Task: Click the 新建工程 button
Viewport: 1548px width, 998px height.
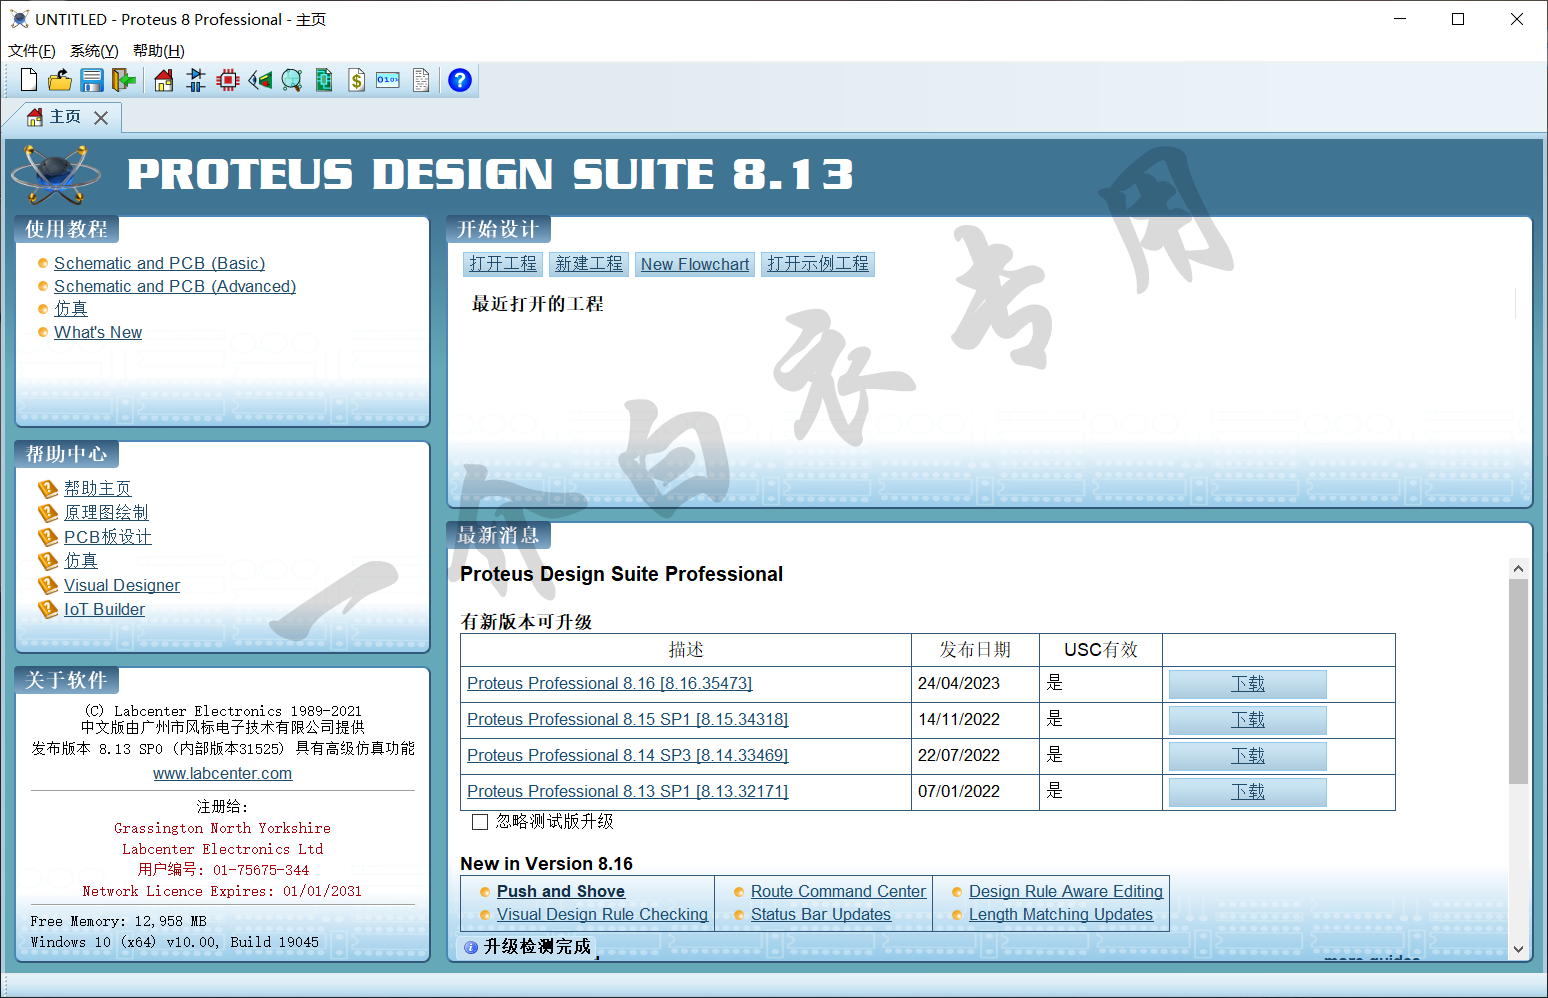Action: tap(588, 264)
